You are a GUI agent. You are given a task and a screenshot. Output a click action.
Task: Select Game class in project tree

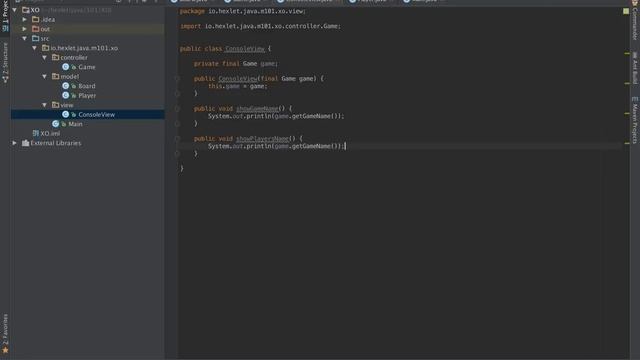pyautogui.click(x=87, y=67)
